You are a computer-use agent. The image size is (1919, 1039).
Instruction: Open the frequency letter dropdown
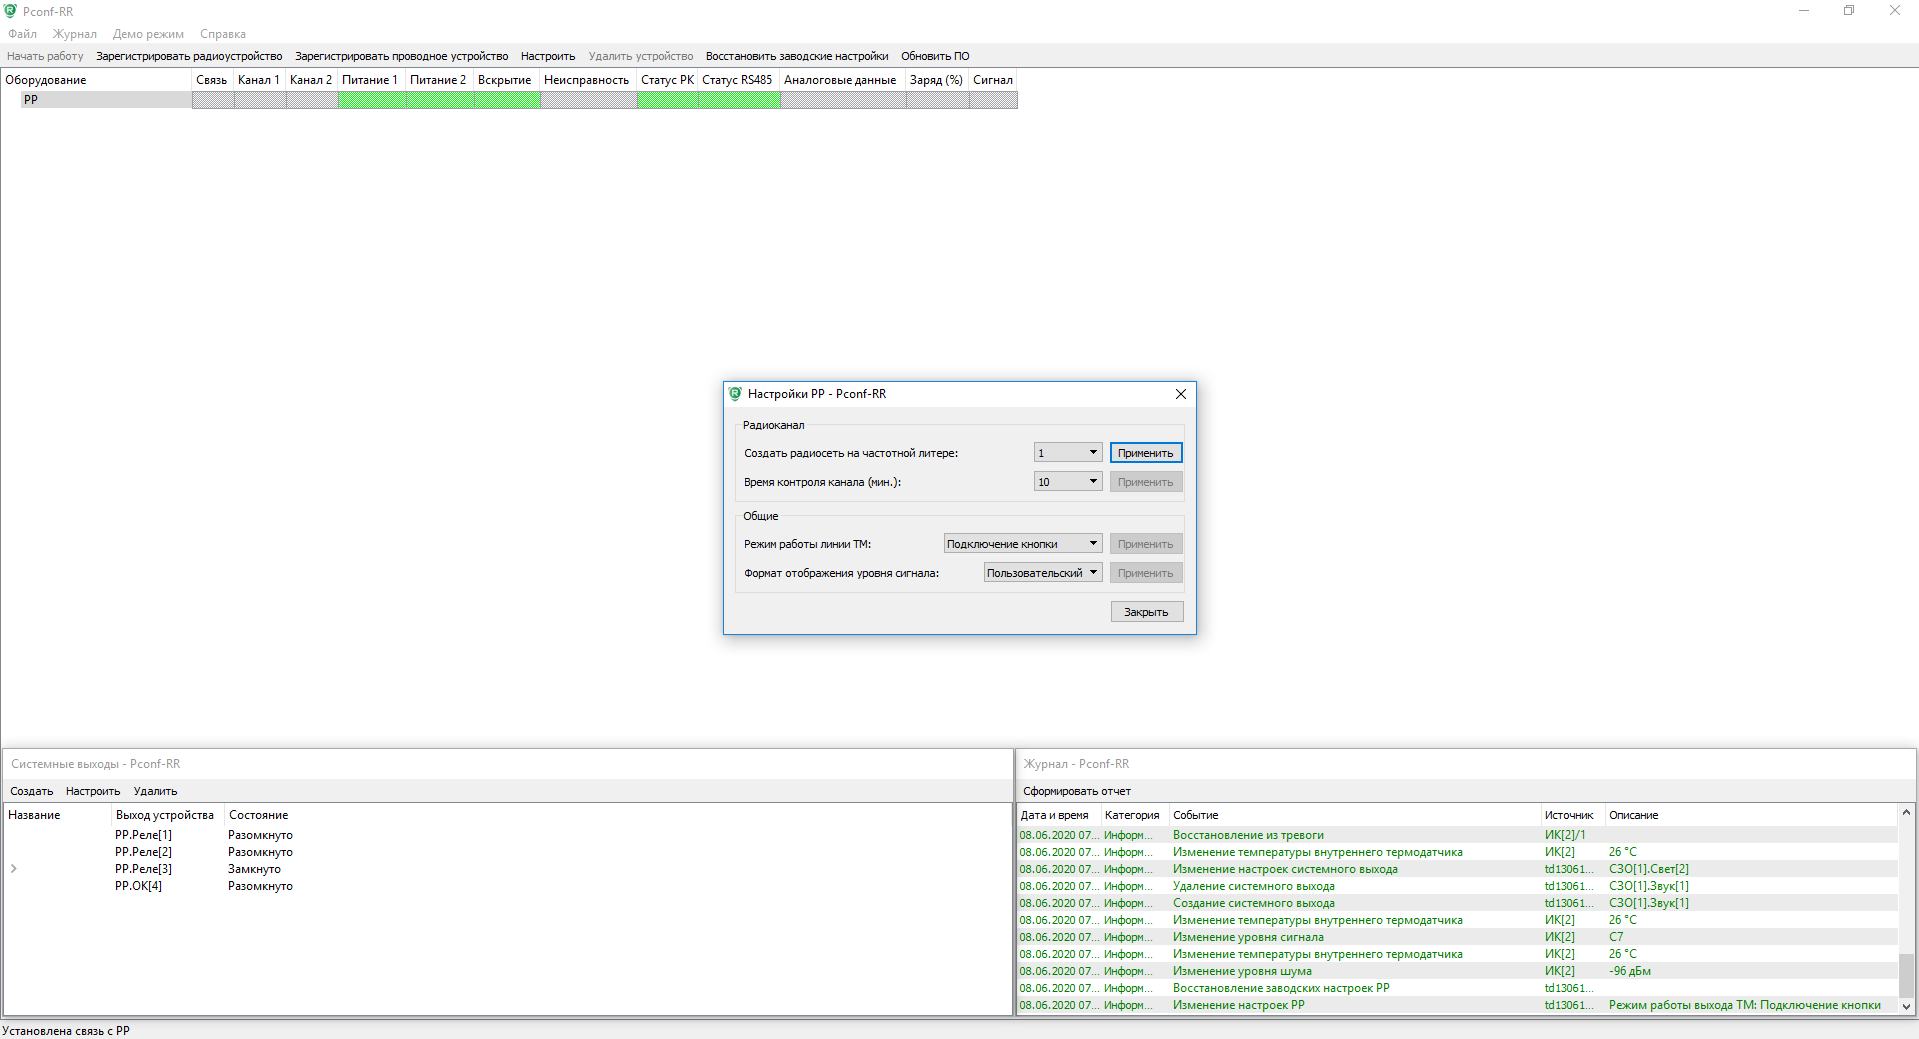click(x=1067, y=453)
